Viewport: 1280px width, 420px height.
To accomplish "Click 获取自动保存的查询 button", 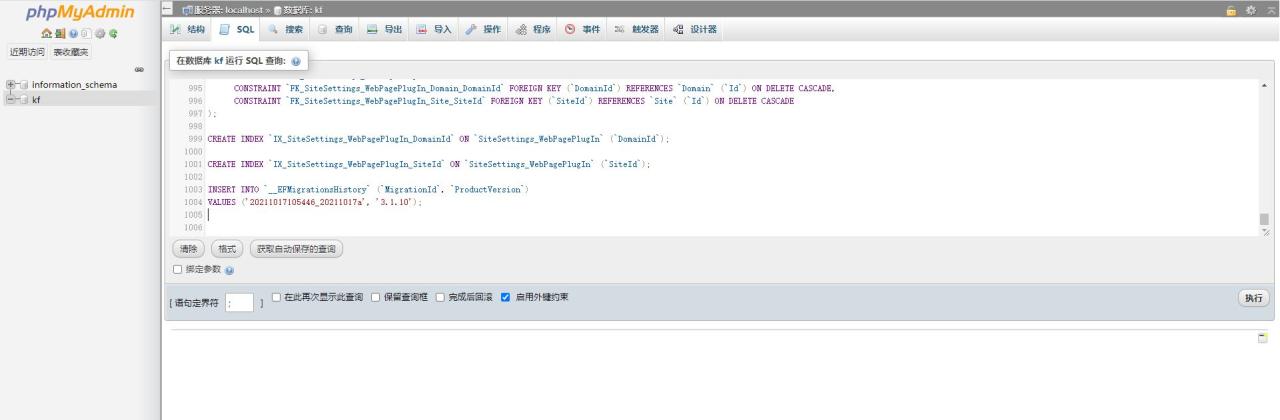I will click(296, 248).
